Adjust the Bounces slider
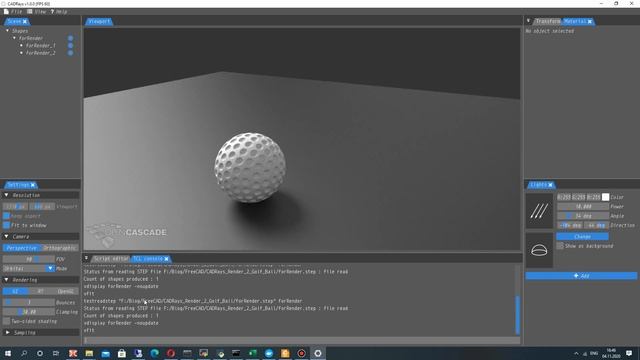Screen dimensions: 640x360 pos(29,302)
